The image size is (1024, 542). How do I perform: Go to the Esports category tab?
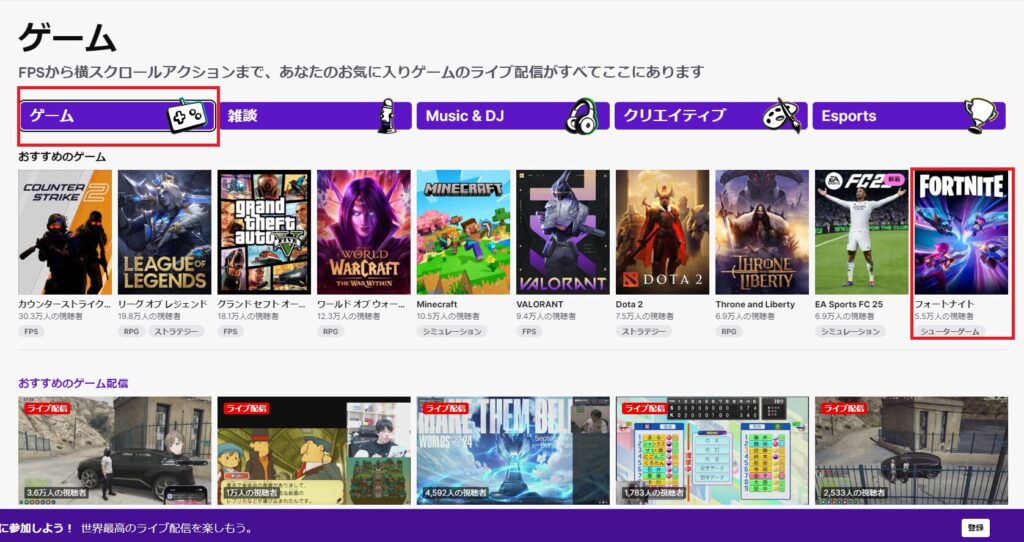[909, 116]
